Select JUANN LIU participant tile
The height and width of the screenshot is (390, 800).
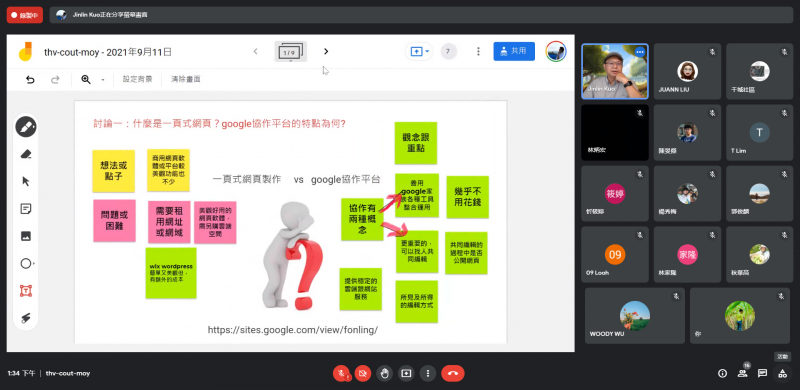pos(687,71)
